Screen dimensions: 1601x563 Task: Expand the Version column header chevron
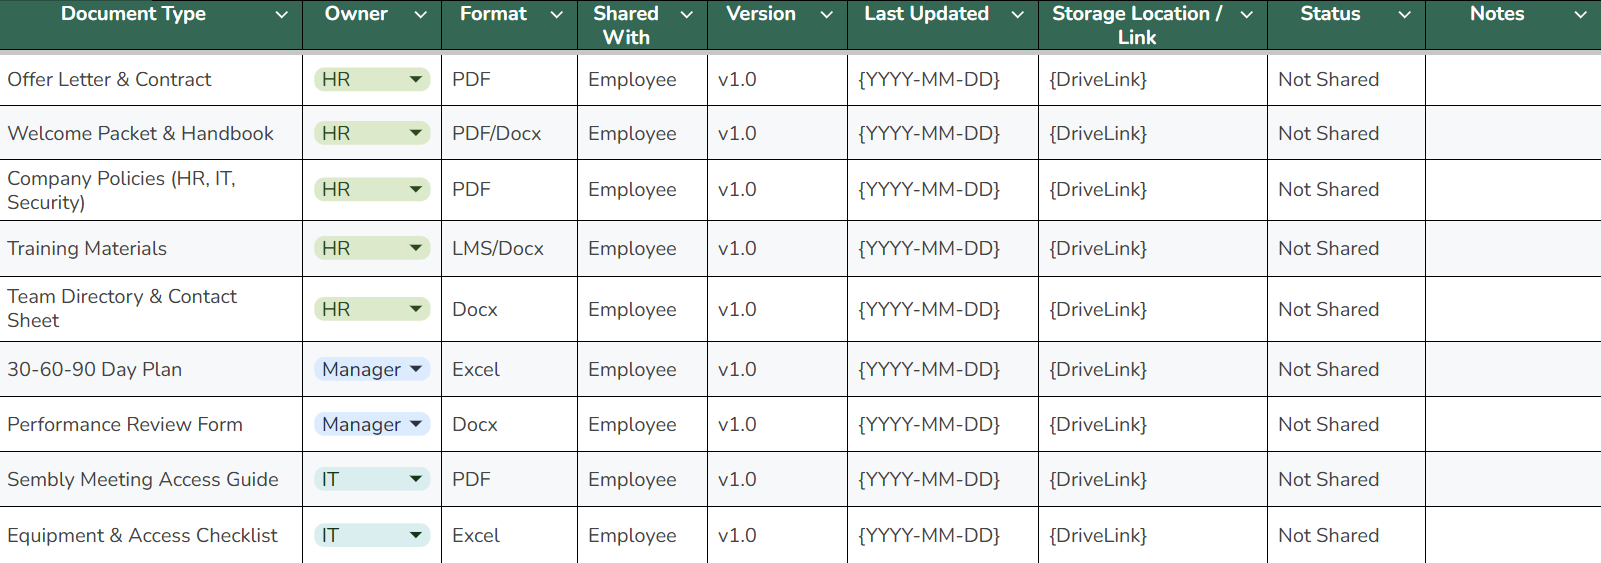tap(827, 15)
